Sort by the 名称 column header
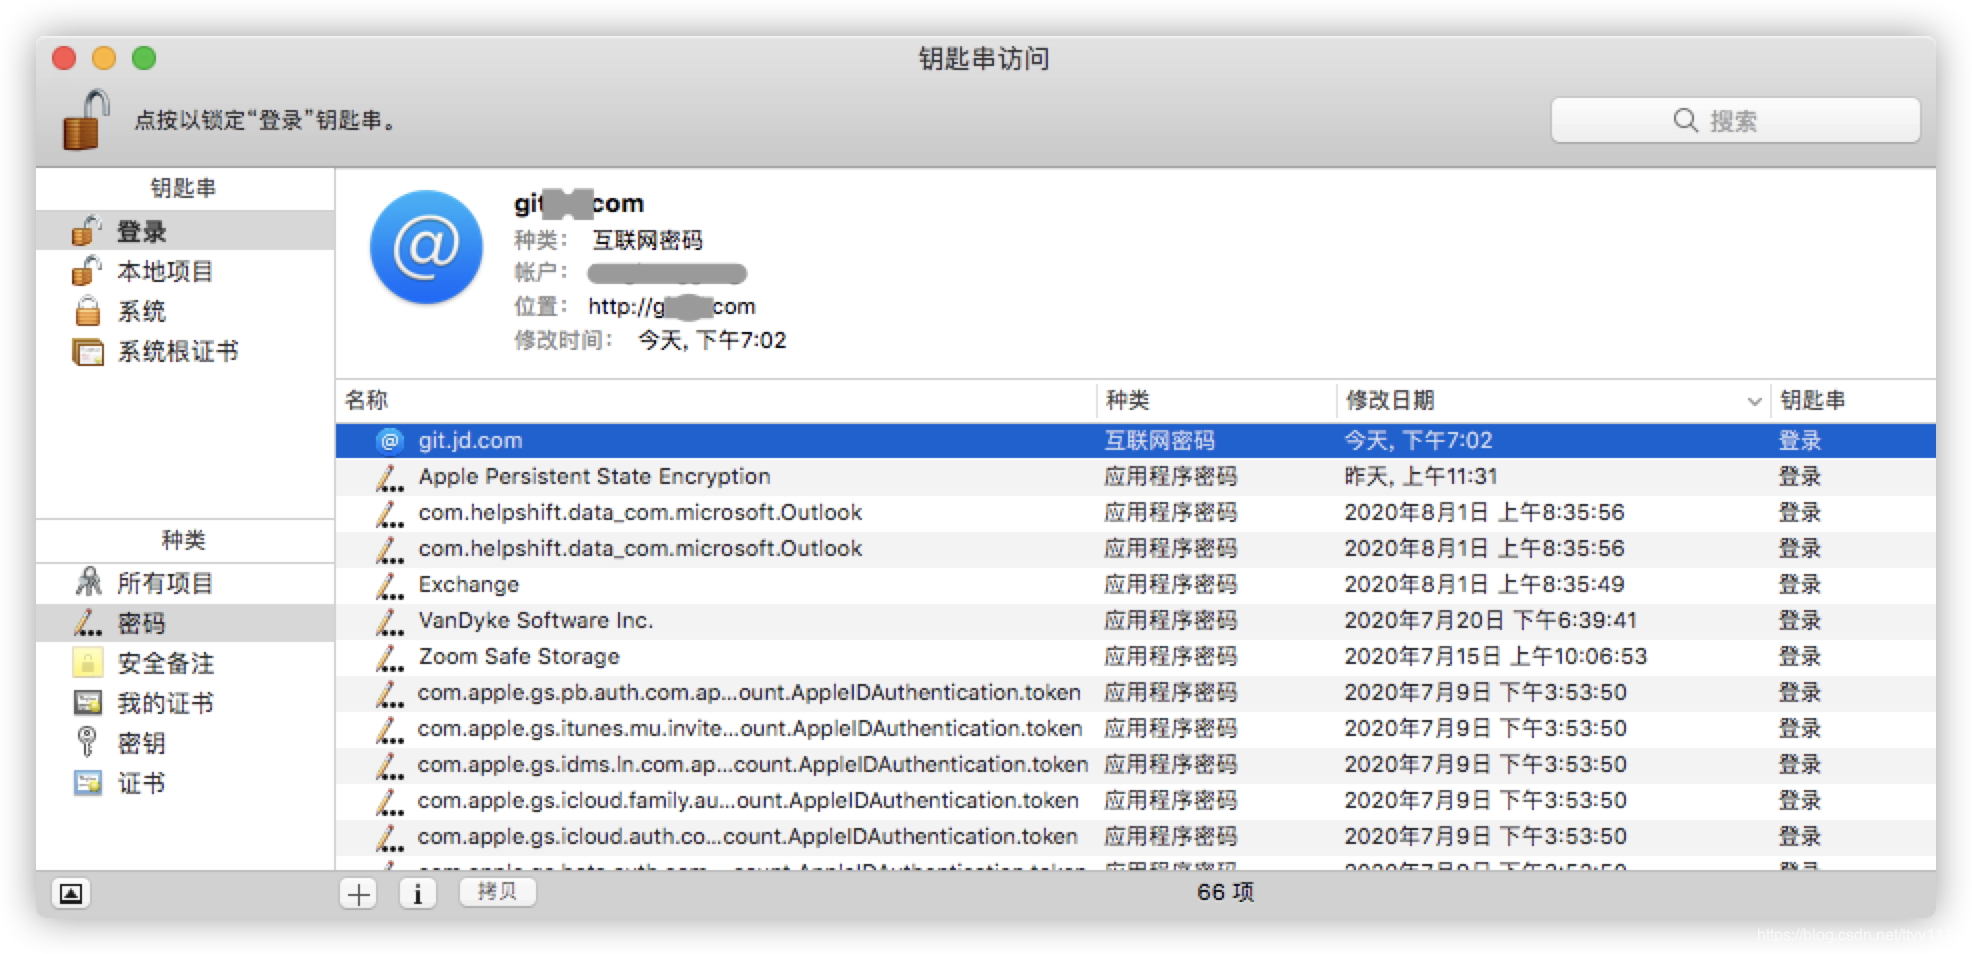This screenshot has height=954, width=1972. tap(716, 400)
